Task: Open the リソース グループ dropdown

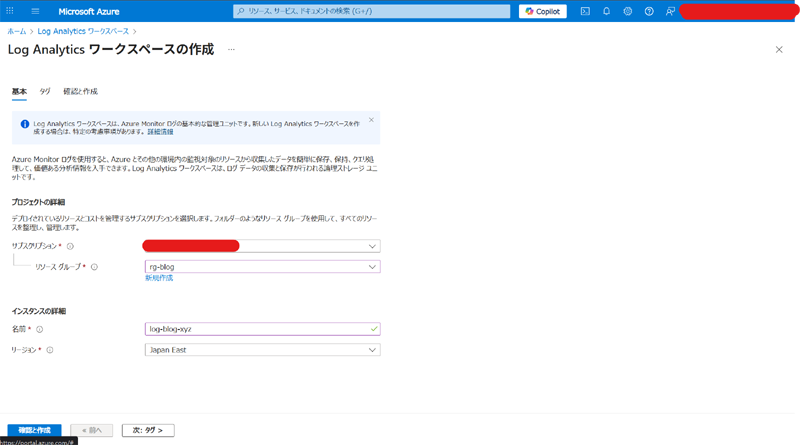Action: [x=262, y=267]
